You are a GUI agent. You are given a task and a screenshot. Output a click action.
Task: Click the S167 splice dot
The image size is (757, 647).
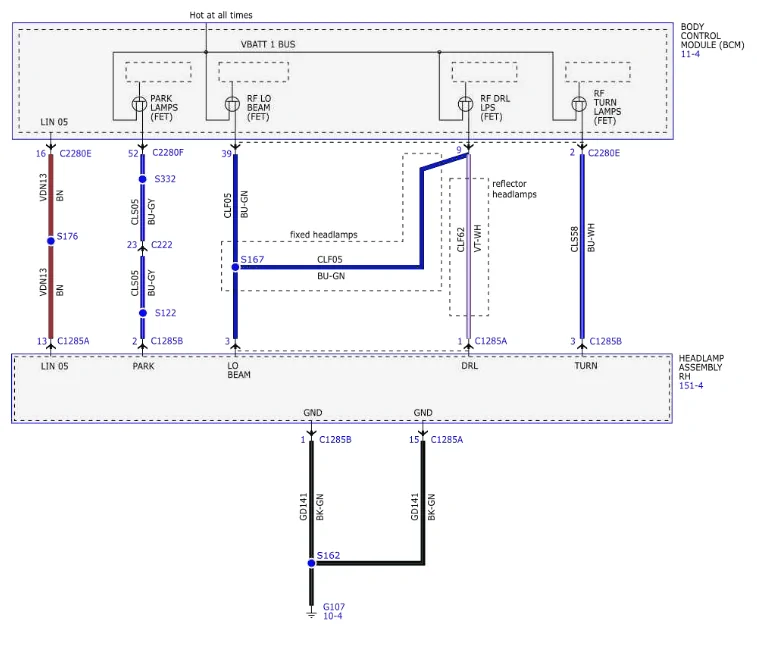(235, 267)
